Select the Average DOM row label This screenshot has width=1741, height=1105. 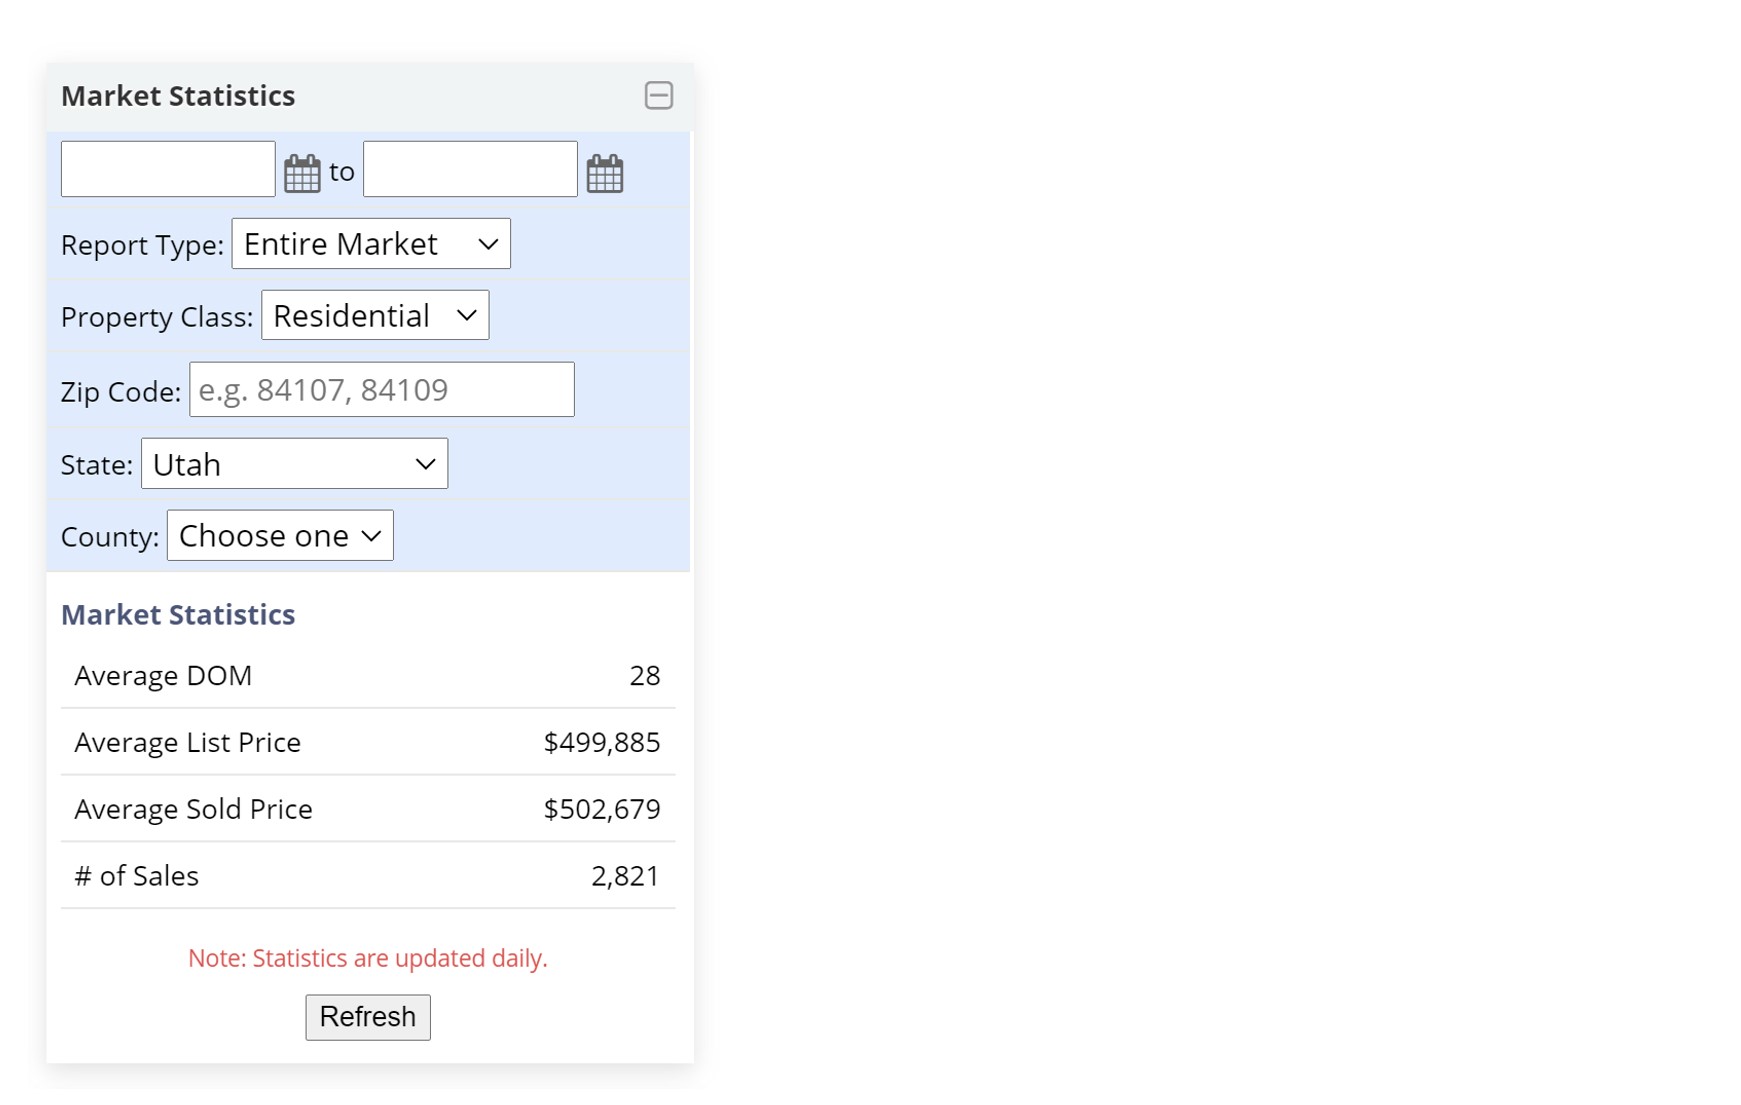[x=163, y=676]
